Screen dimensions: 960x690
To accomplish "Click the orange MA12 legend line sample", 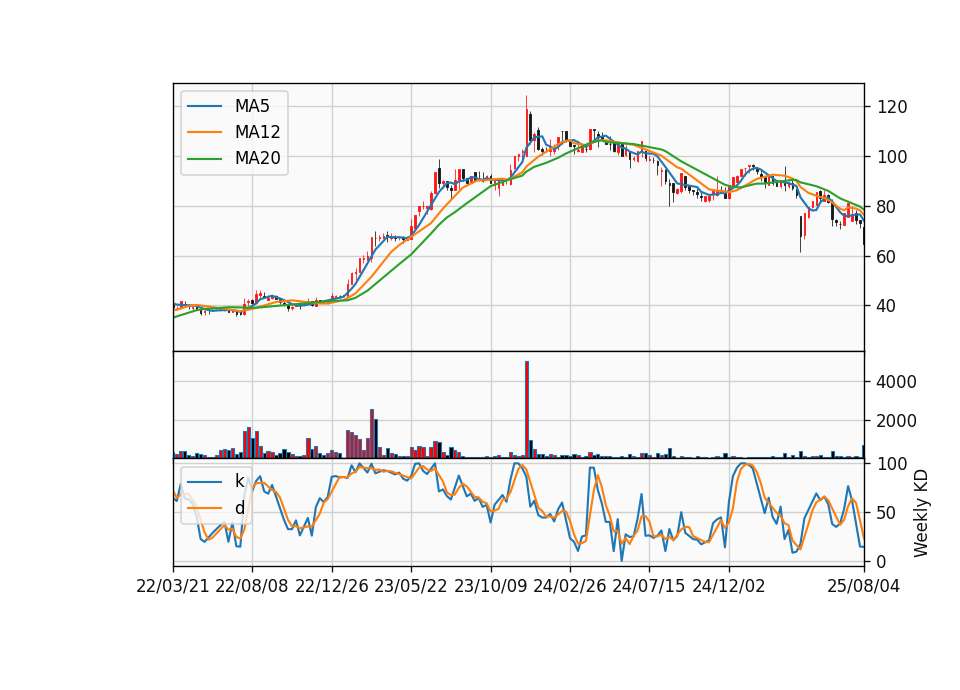I will pyautogui.click(x=204, y=132).
